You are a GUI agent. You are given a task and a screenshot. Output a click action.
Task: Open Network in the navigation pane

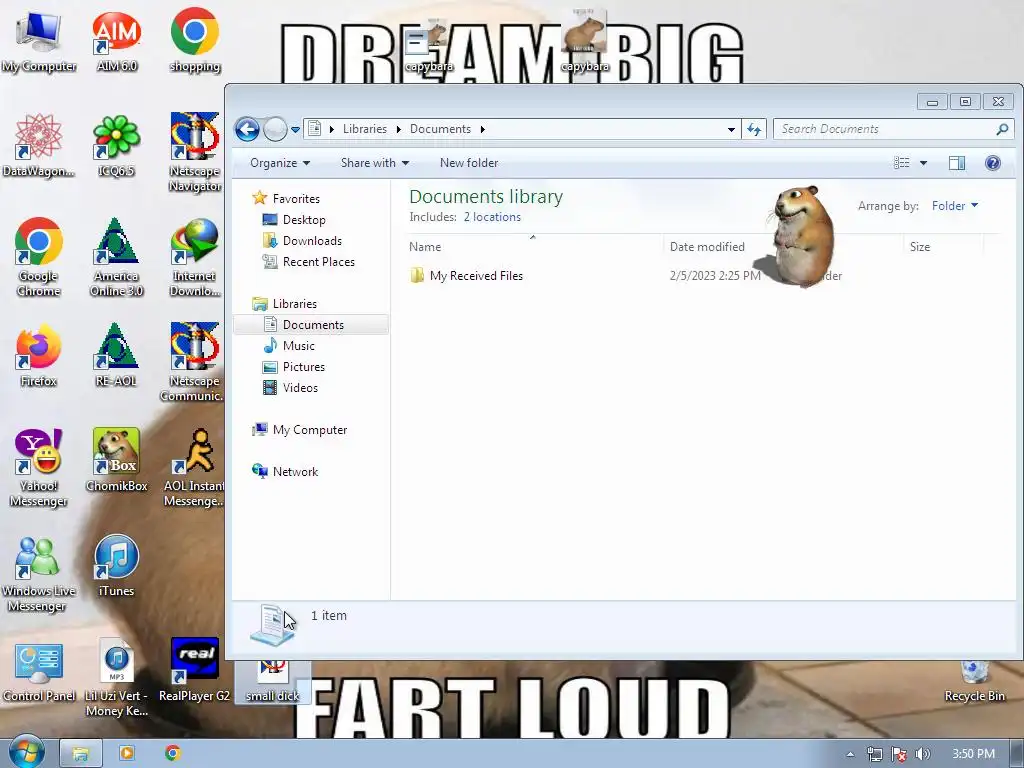pyautogui.click(x=295, y=472)
